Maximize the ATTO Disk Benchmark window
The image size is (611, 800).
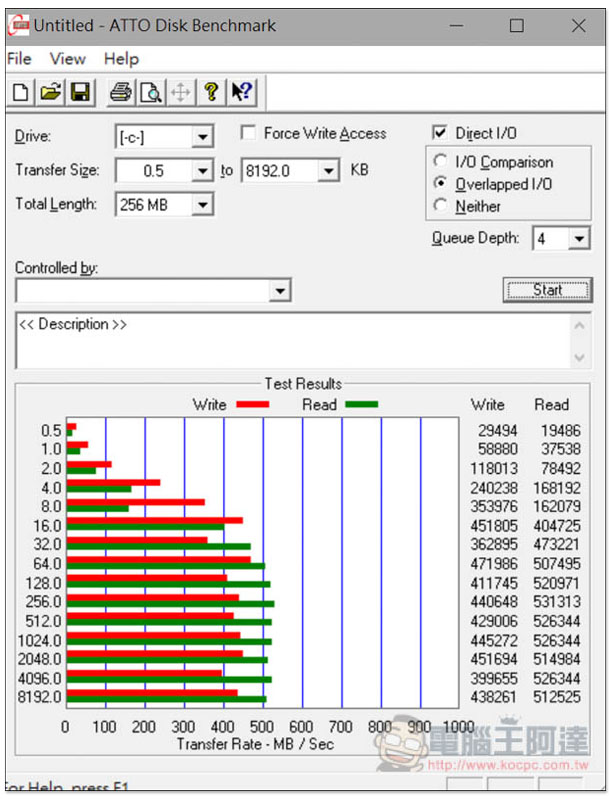[517, 25]
